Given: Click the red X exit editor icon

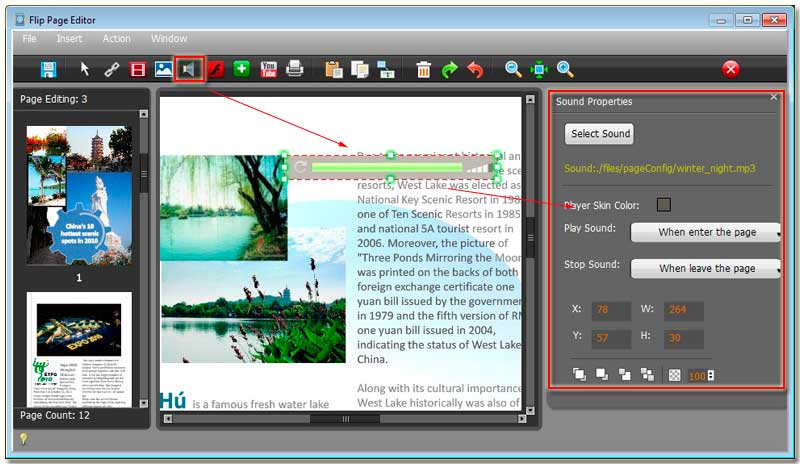Looking at the screenshot, I should (x=731, y=69).
